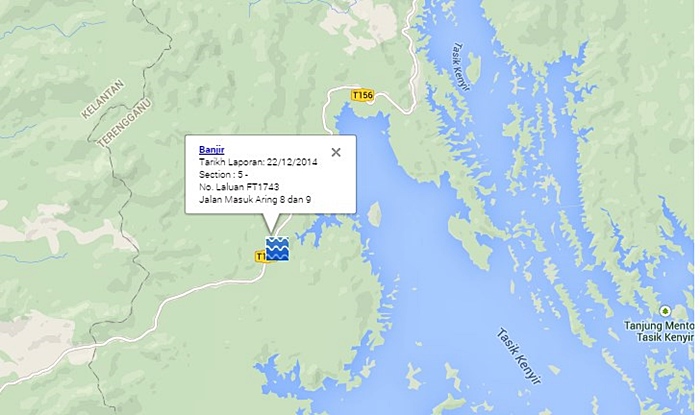Viewport: 700px width, 415px height.
Task: Select the Tanjung Mentong Tasik Kenyir label
Action: [x=659, y=331]
